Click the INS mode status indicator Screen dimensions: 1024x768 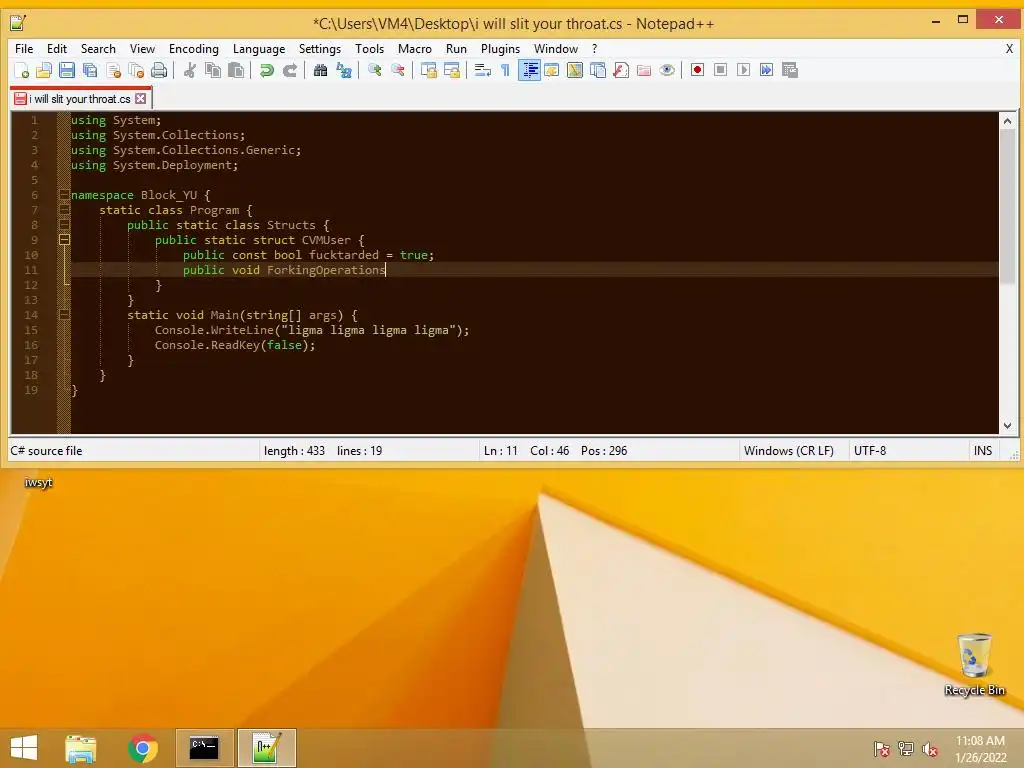[x=982, y=451]
